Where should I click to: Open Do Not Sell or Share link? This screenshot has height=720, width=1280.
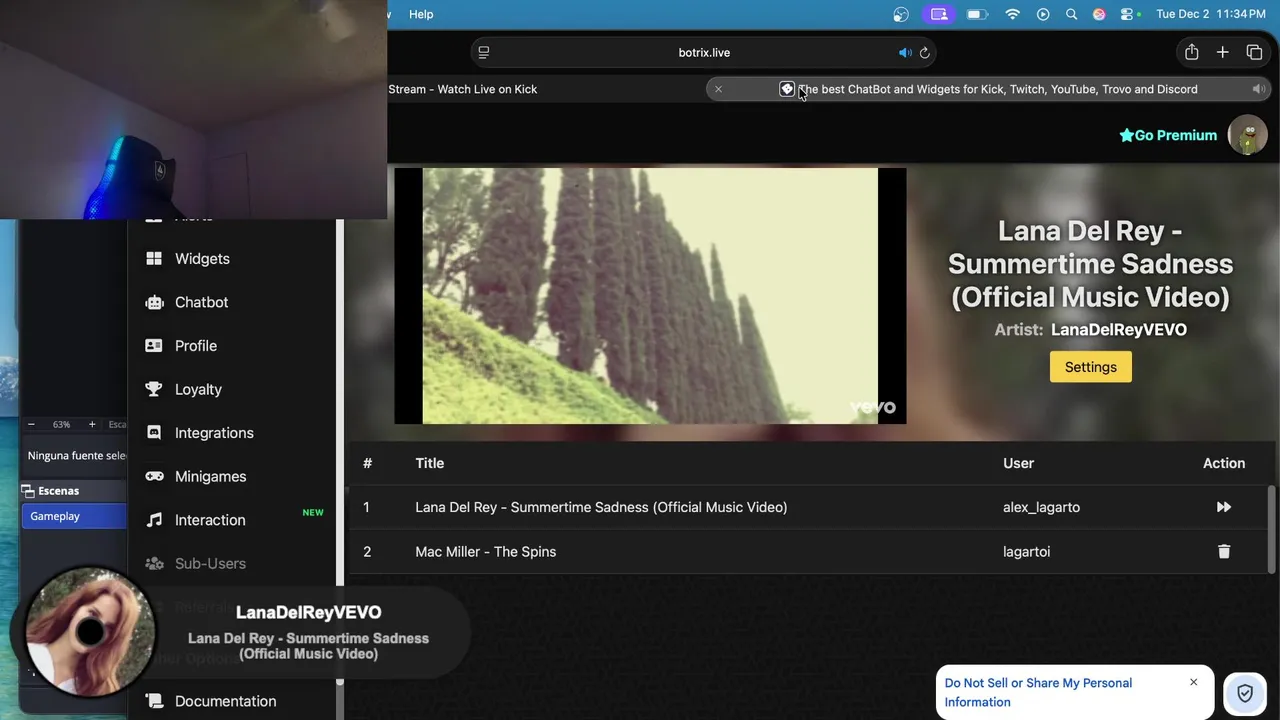tap(1038, 692)
